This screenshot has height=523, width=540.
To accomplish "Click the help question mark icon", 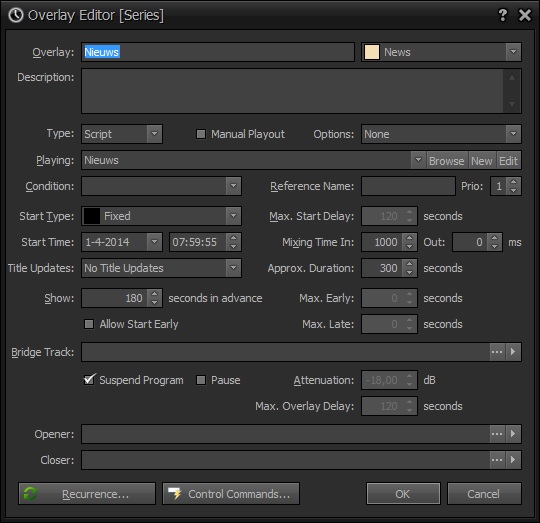I will tap(503, 15).
